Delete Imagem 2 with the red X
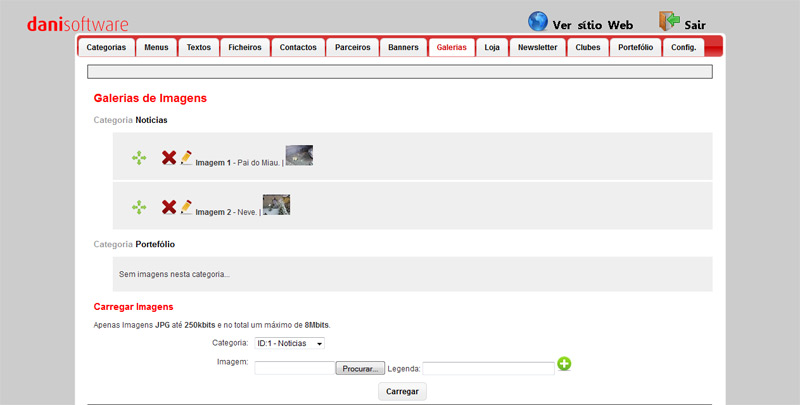This screenshot has height=405, width=800. click(169, 207)
